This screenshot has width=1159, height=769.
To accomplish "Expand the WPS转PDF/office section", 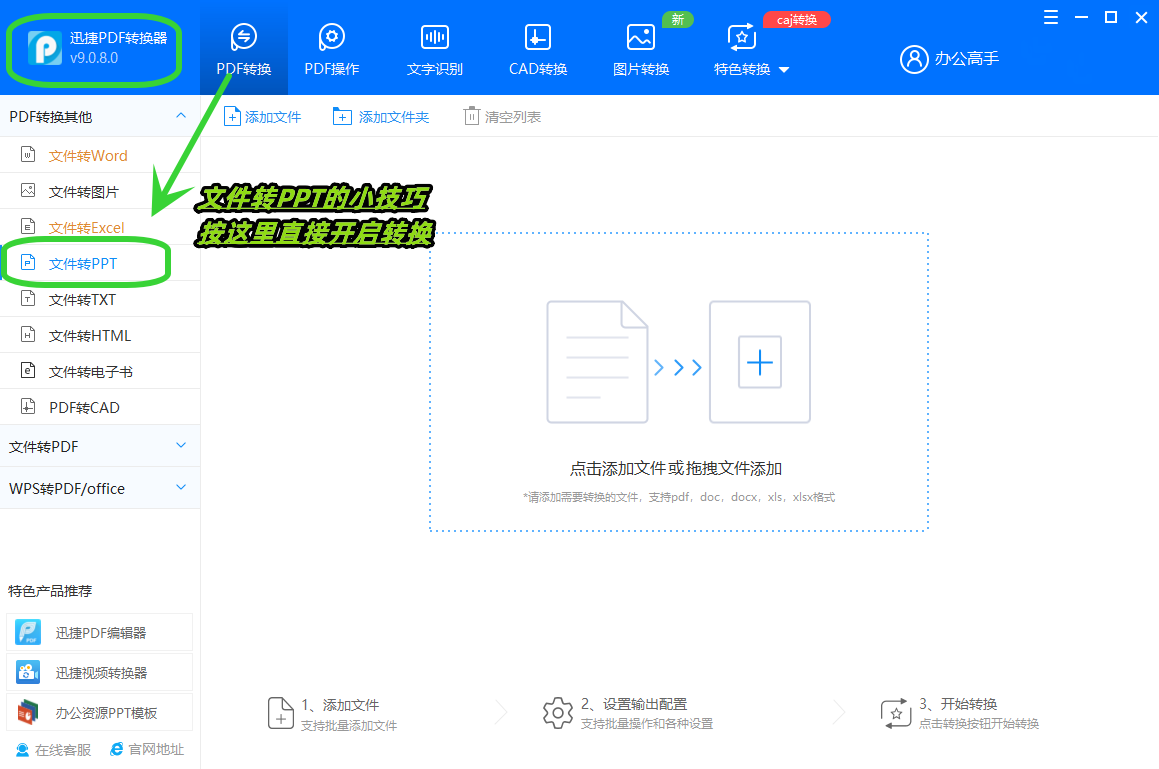I will coord(100,488).
